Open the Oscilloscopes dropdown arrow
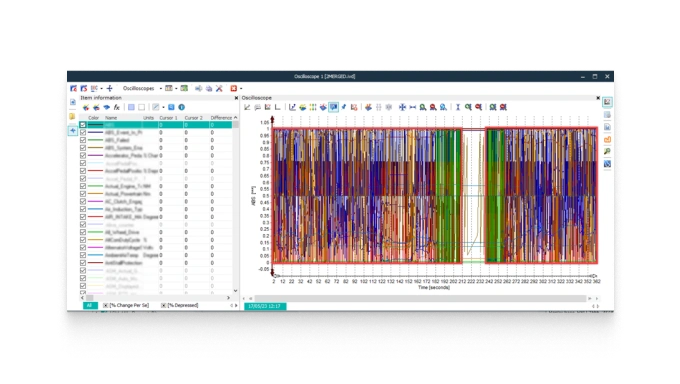The image size is (680, 384). pyautogui.click(x=161, y=89)
